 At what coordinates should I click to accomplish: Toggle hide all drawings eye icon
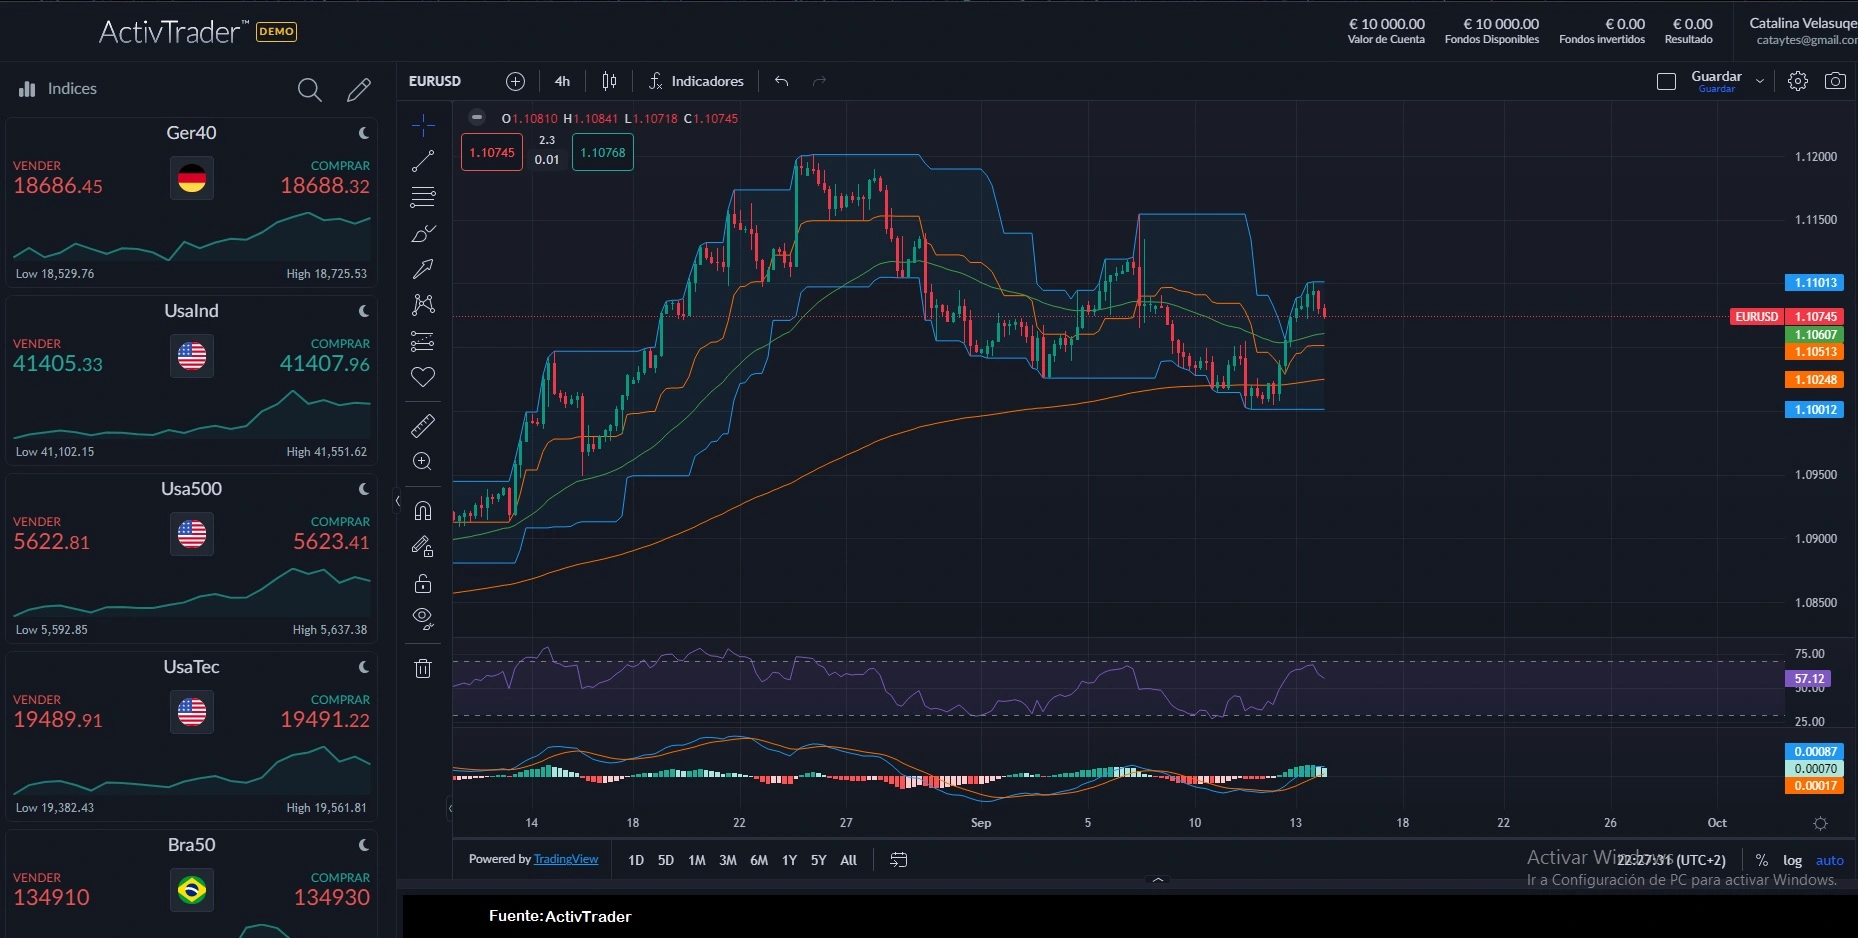(423, 618)
